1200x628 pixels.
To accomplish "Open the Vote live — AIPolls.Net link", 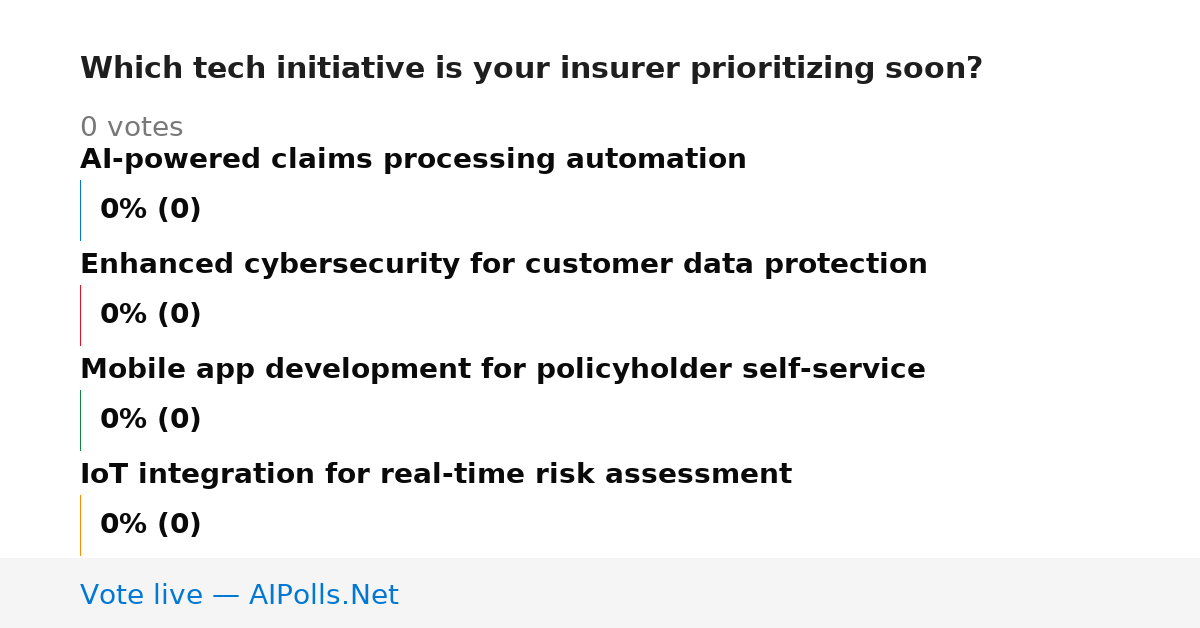I will pos(239,595).
